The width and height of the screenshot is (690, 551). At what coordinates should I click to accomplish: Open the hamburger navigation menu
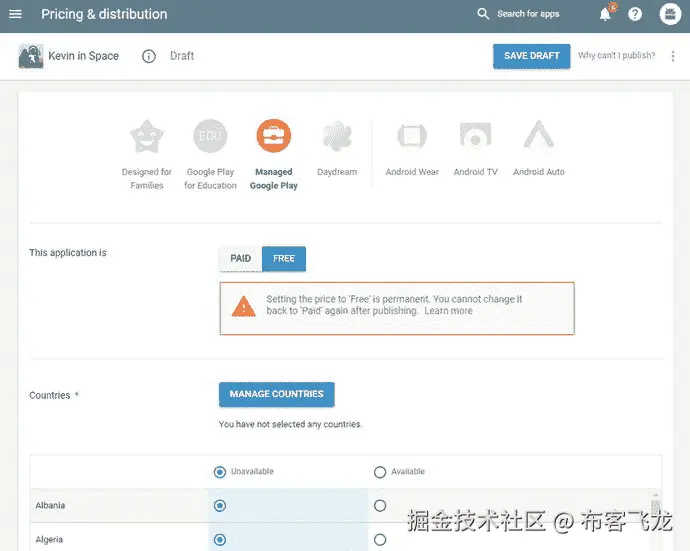15,14
